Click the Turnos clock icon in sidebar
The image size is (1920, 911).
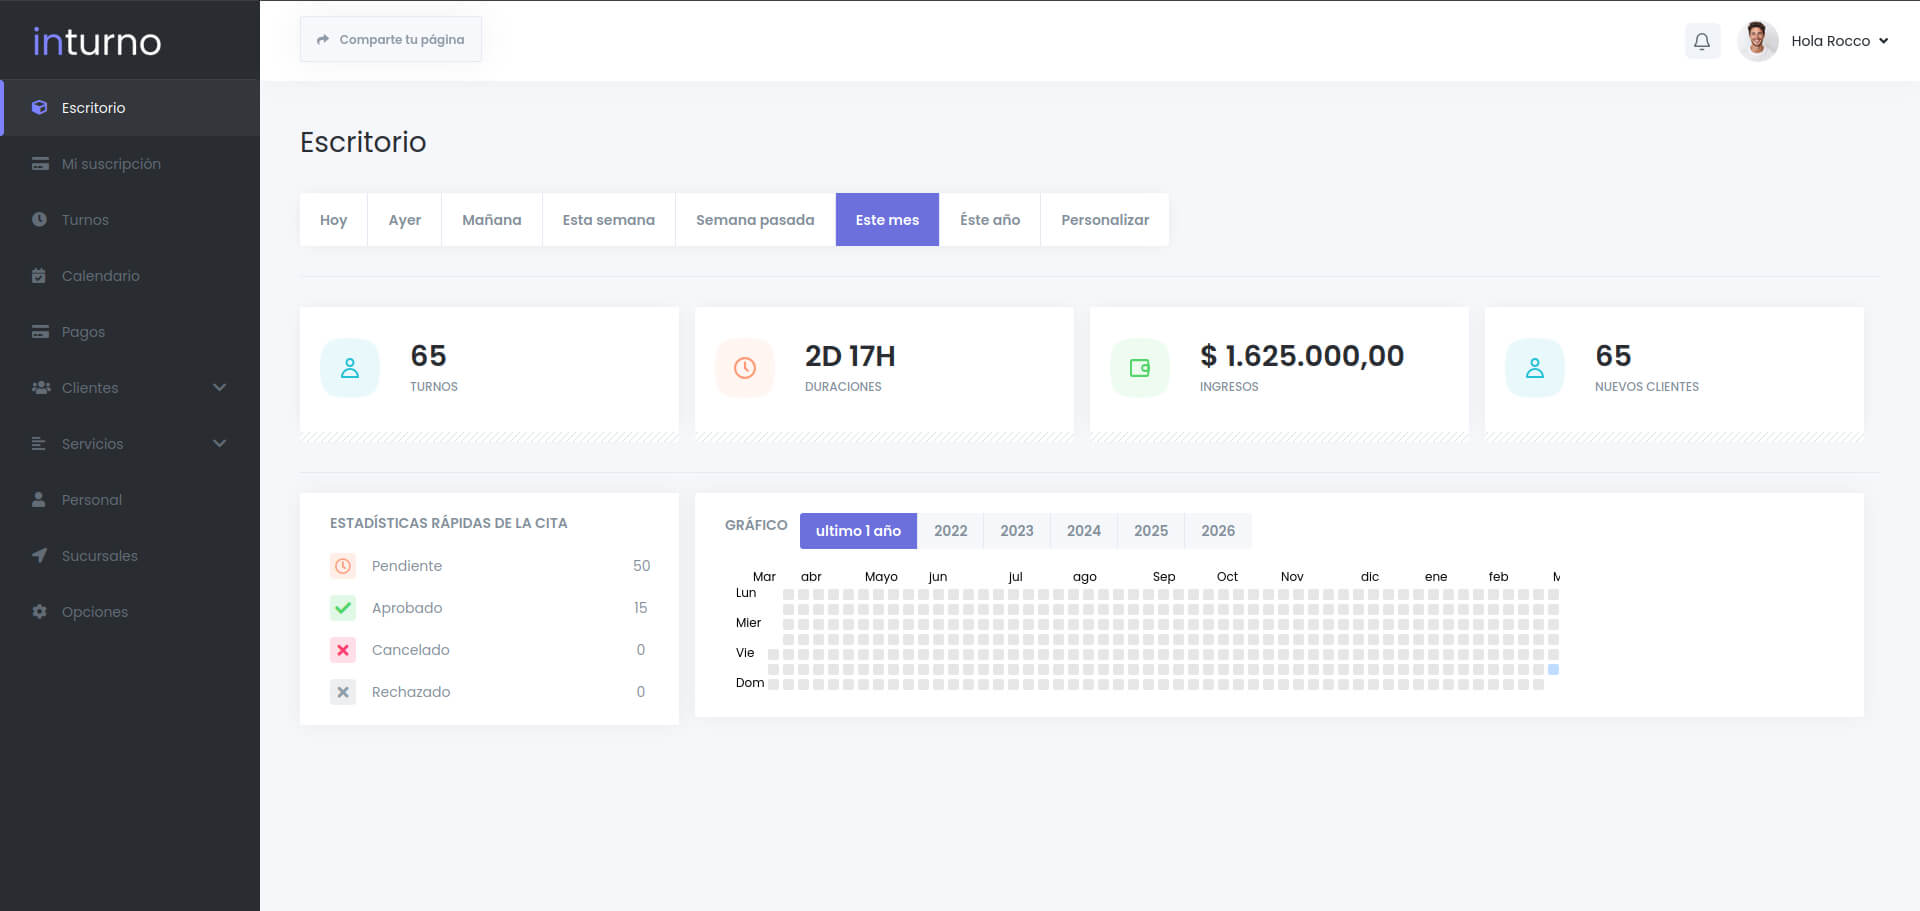click(x=39, y=220)
